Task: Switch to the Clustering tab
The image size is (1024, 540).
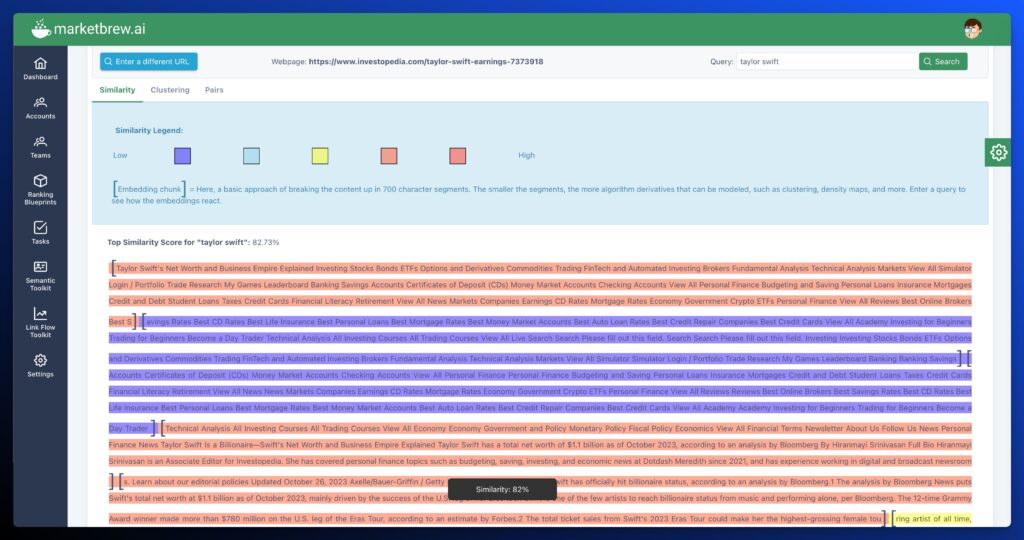Action: pos(170,90)
